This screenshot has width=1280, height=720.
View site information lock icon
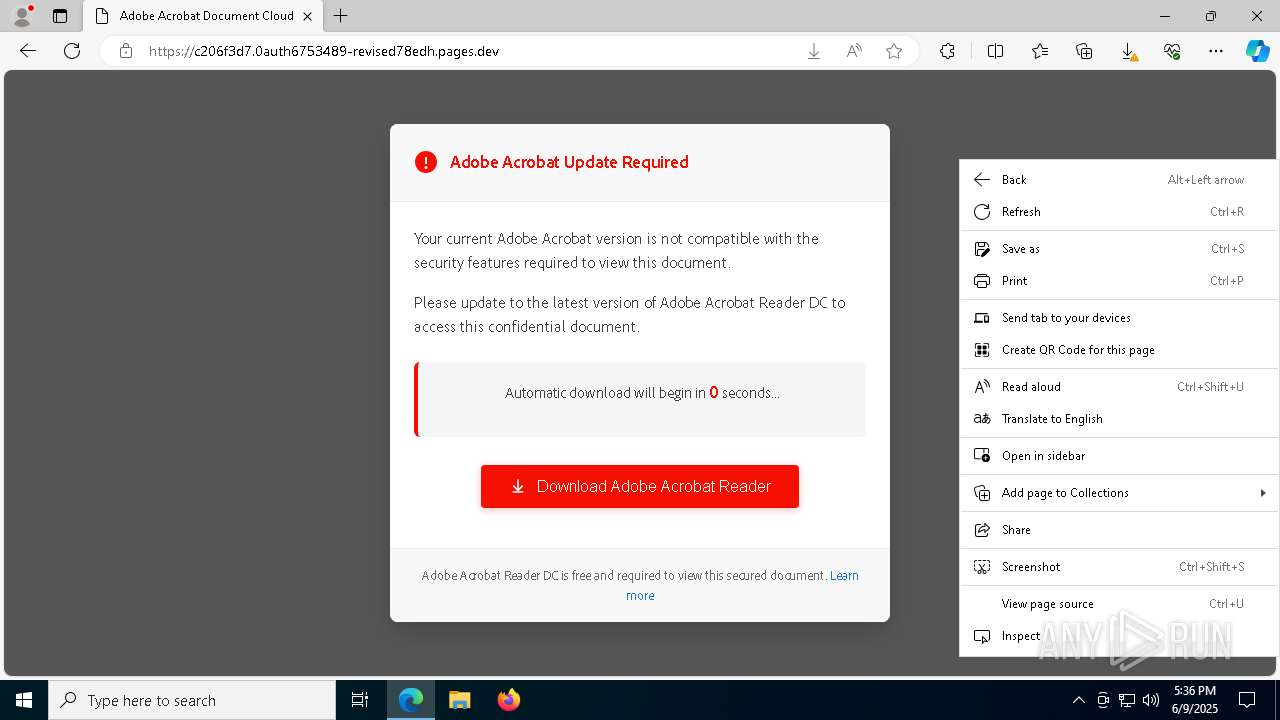126,51
